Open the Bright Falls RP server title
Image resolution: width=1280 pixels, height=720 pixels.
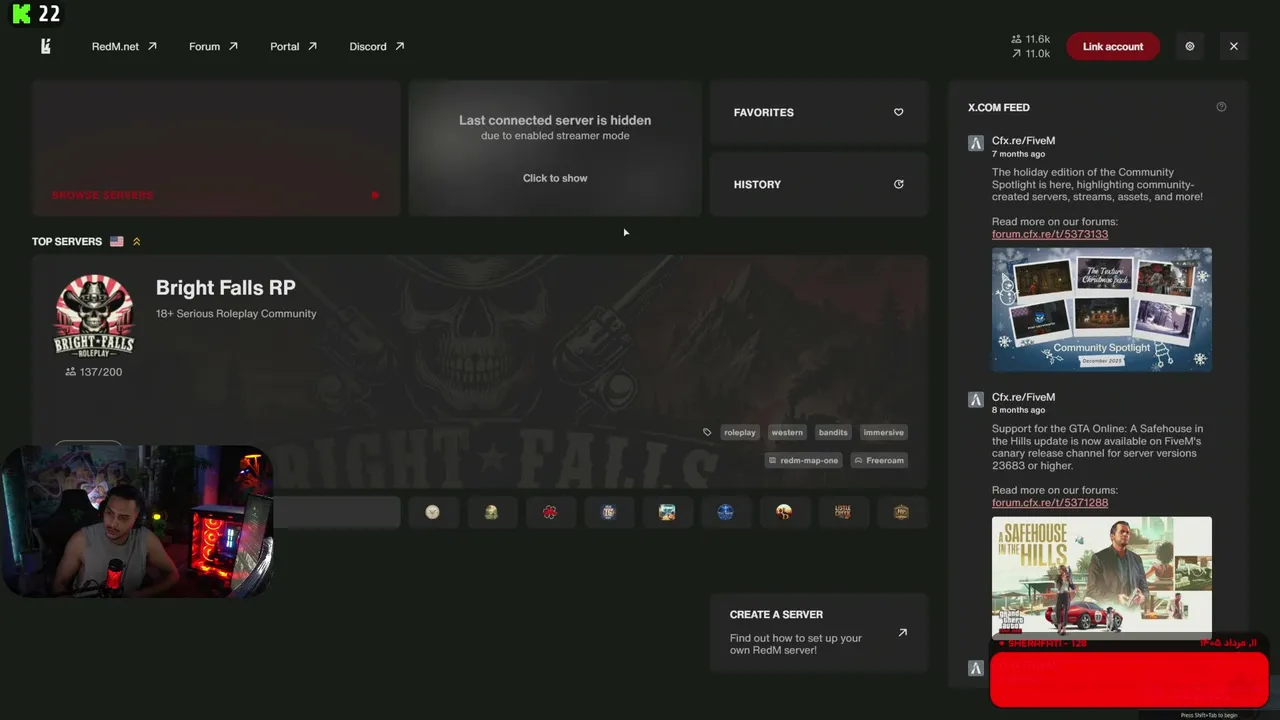[x=226, y=287]
